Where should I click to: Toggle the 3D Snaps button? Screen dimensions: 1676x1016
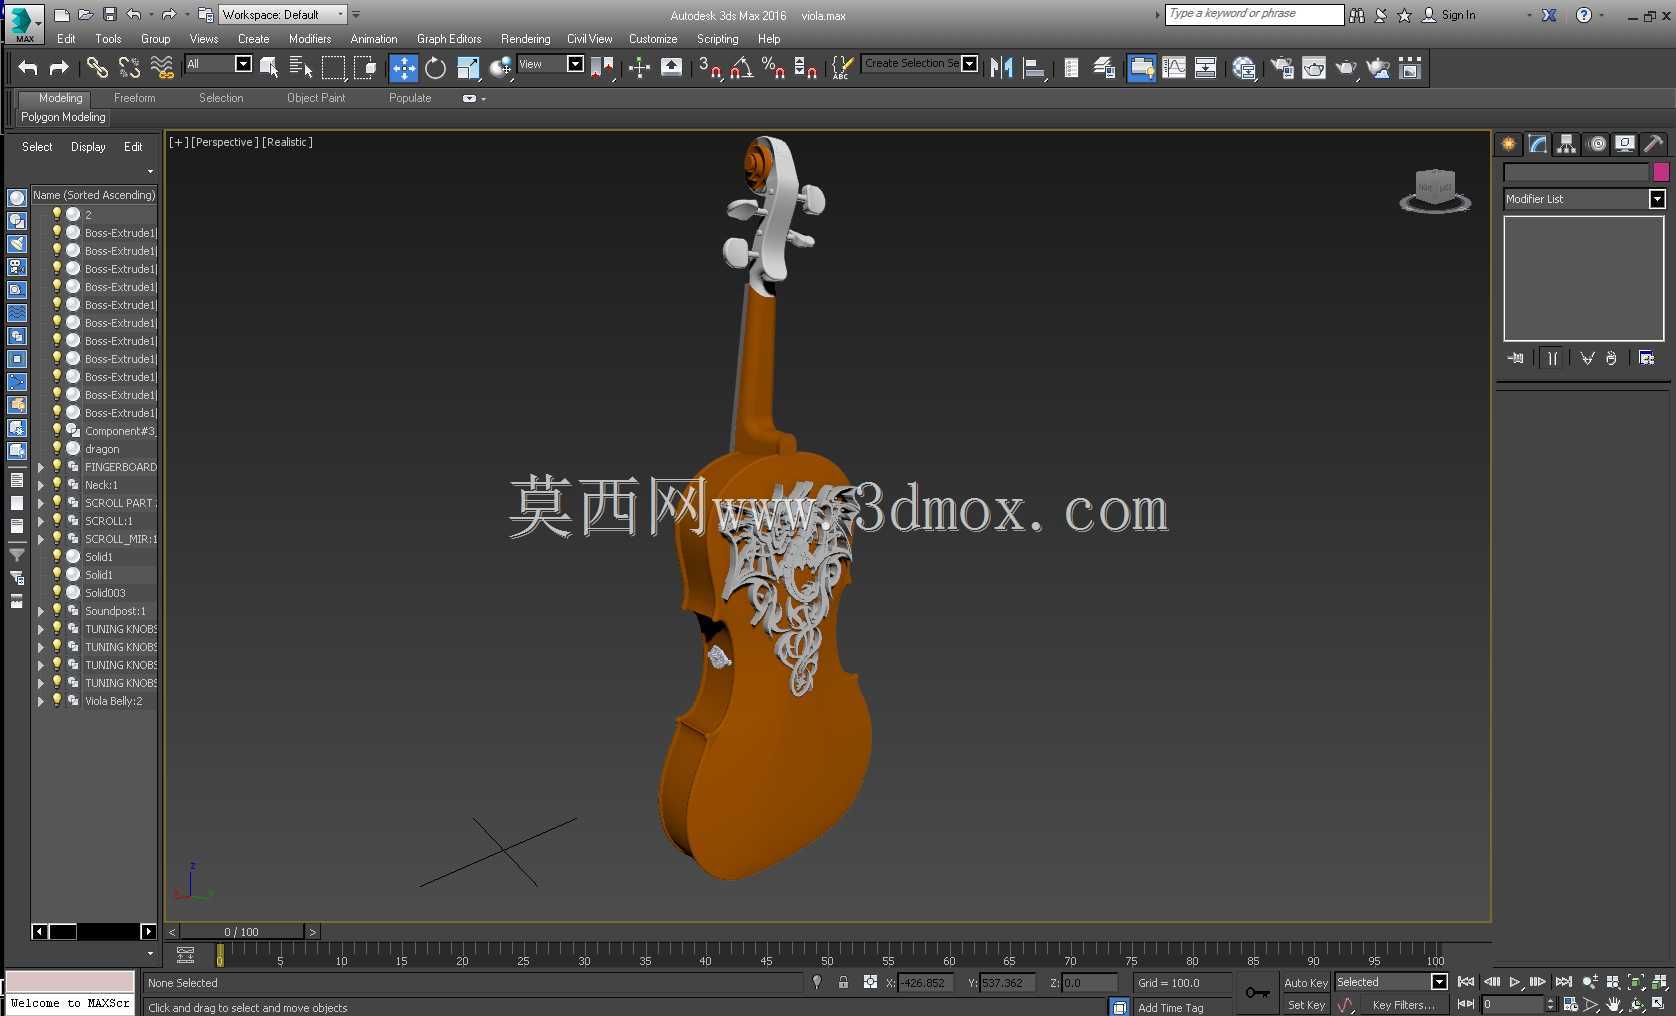[x=710, y=67]
